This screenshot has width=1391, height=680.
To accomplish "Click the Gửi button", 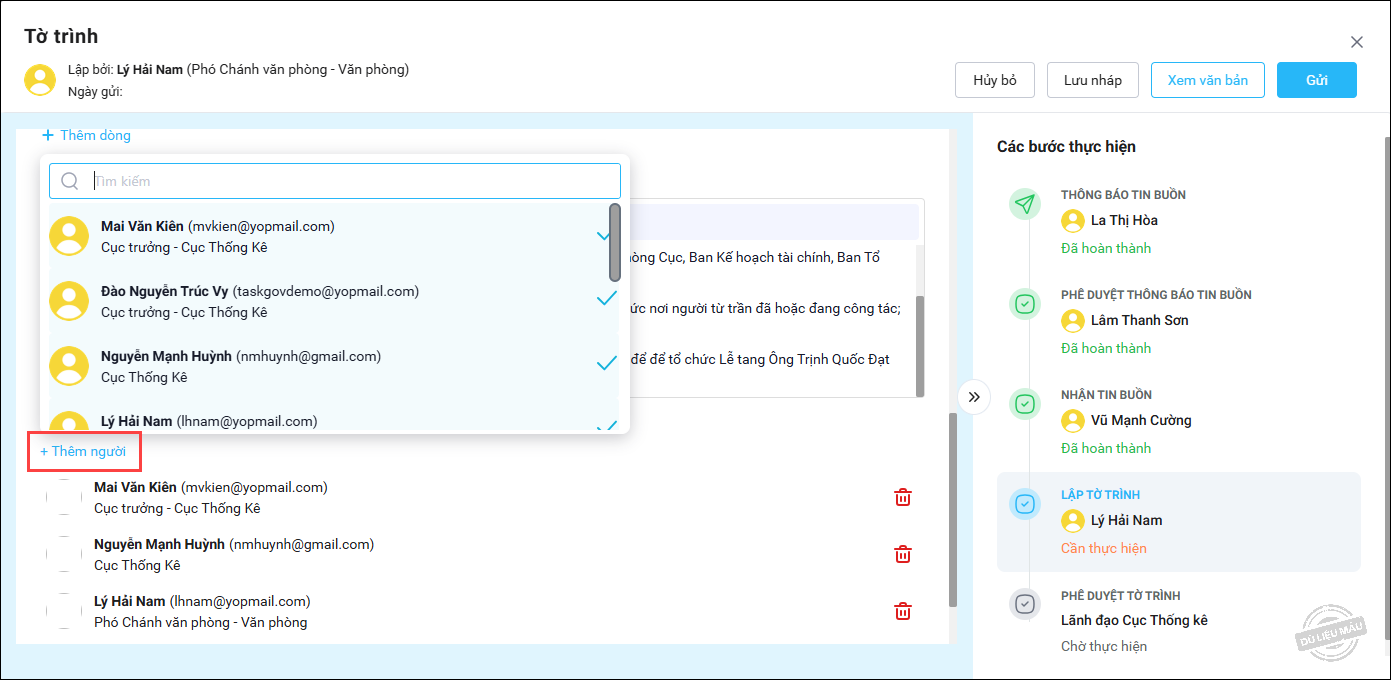I will [1316, 80].
